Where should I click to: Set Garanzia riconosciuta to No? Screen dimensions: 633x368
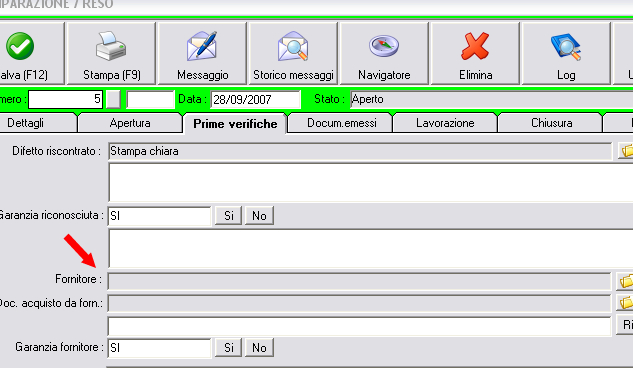259,216
